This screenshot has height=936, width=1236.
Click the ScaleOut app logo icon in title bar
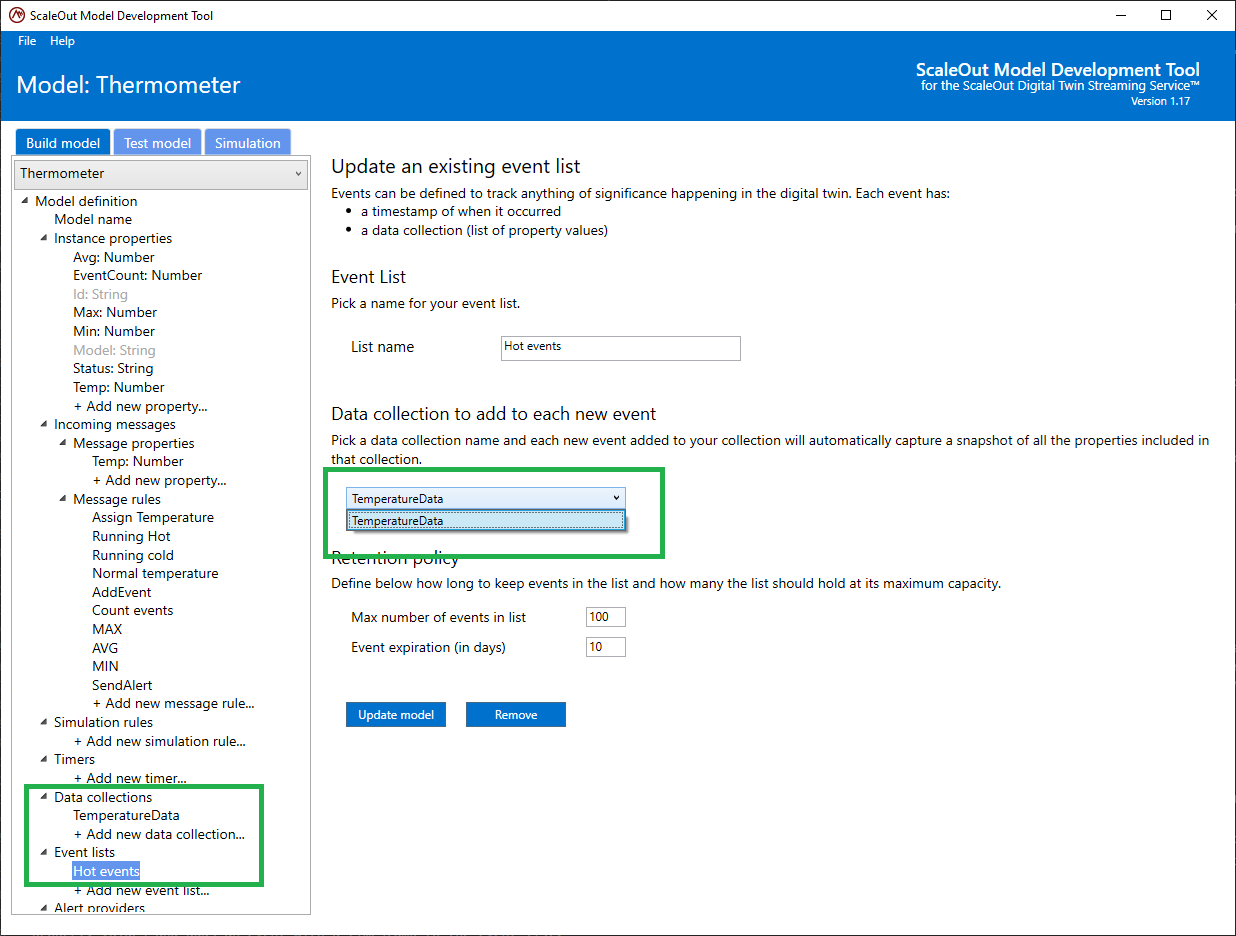tap(16, 15)
